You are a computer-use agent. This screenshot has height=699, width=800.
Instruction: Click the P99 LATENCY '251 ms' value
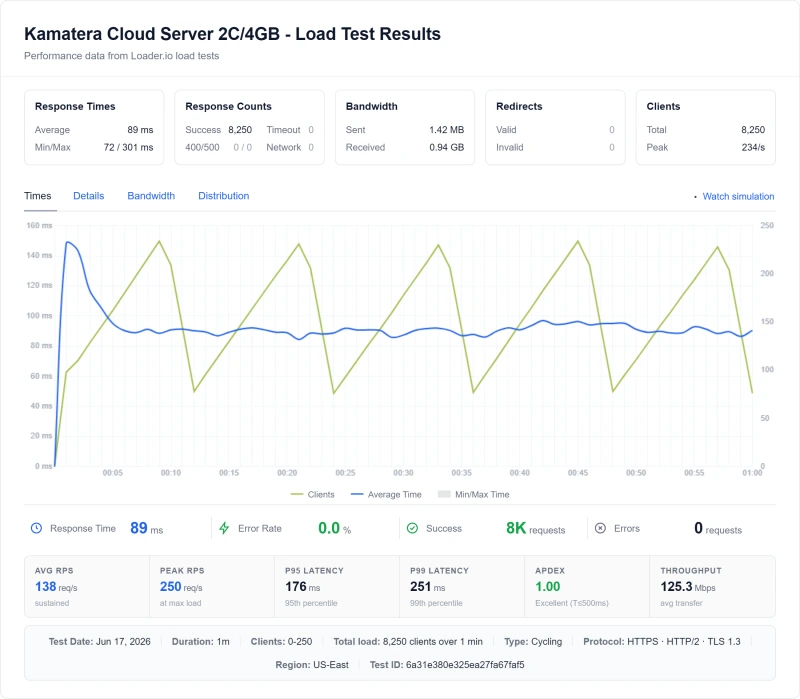point(428,587)
